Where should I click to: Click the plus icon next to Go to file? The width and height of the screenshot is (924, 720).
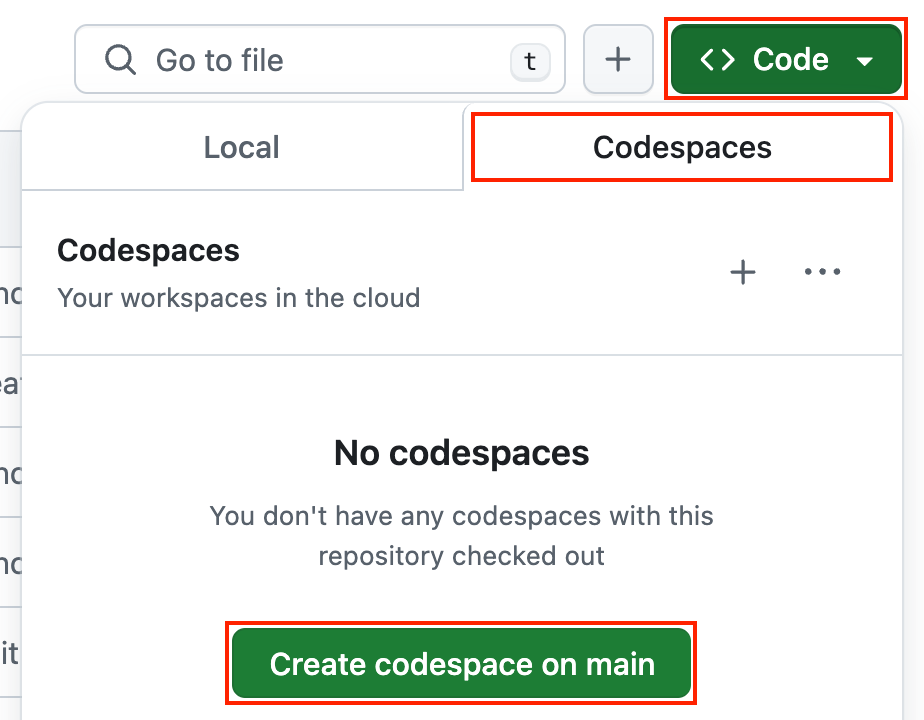point(618,59)
